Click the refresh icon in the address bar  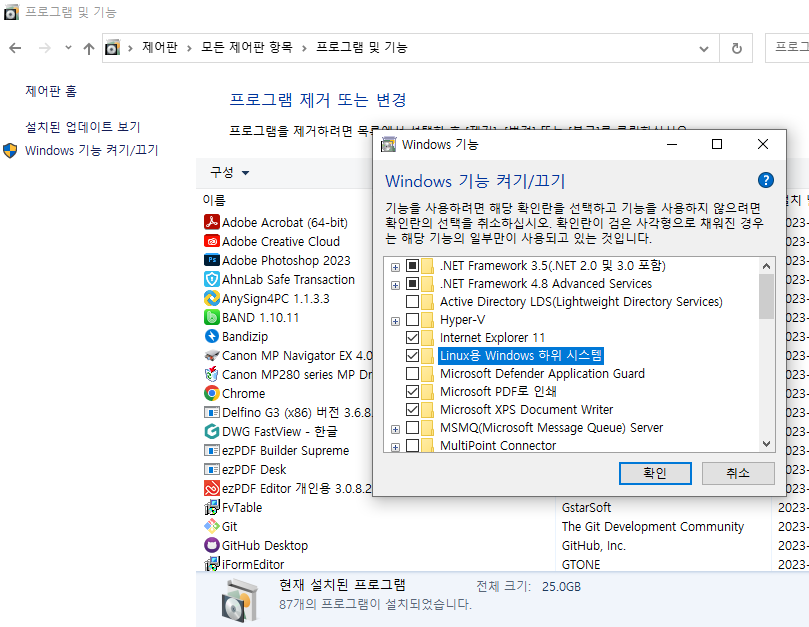[737, 48]
